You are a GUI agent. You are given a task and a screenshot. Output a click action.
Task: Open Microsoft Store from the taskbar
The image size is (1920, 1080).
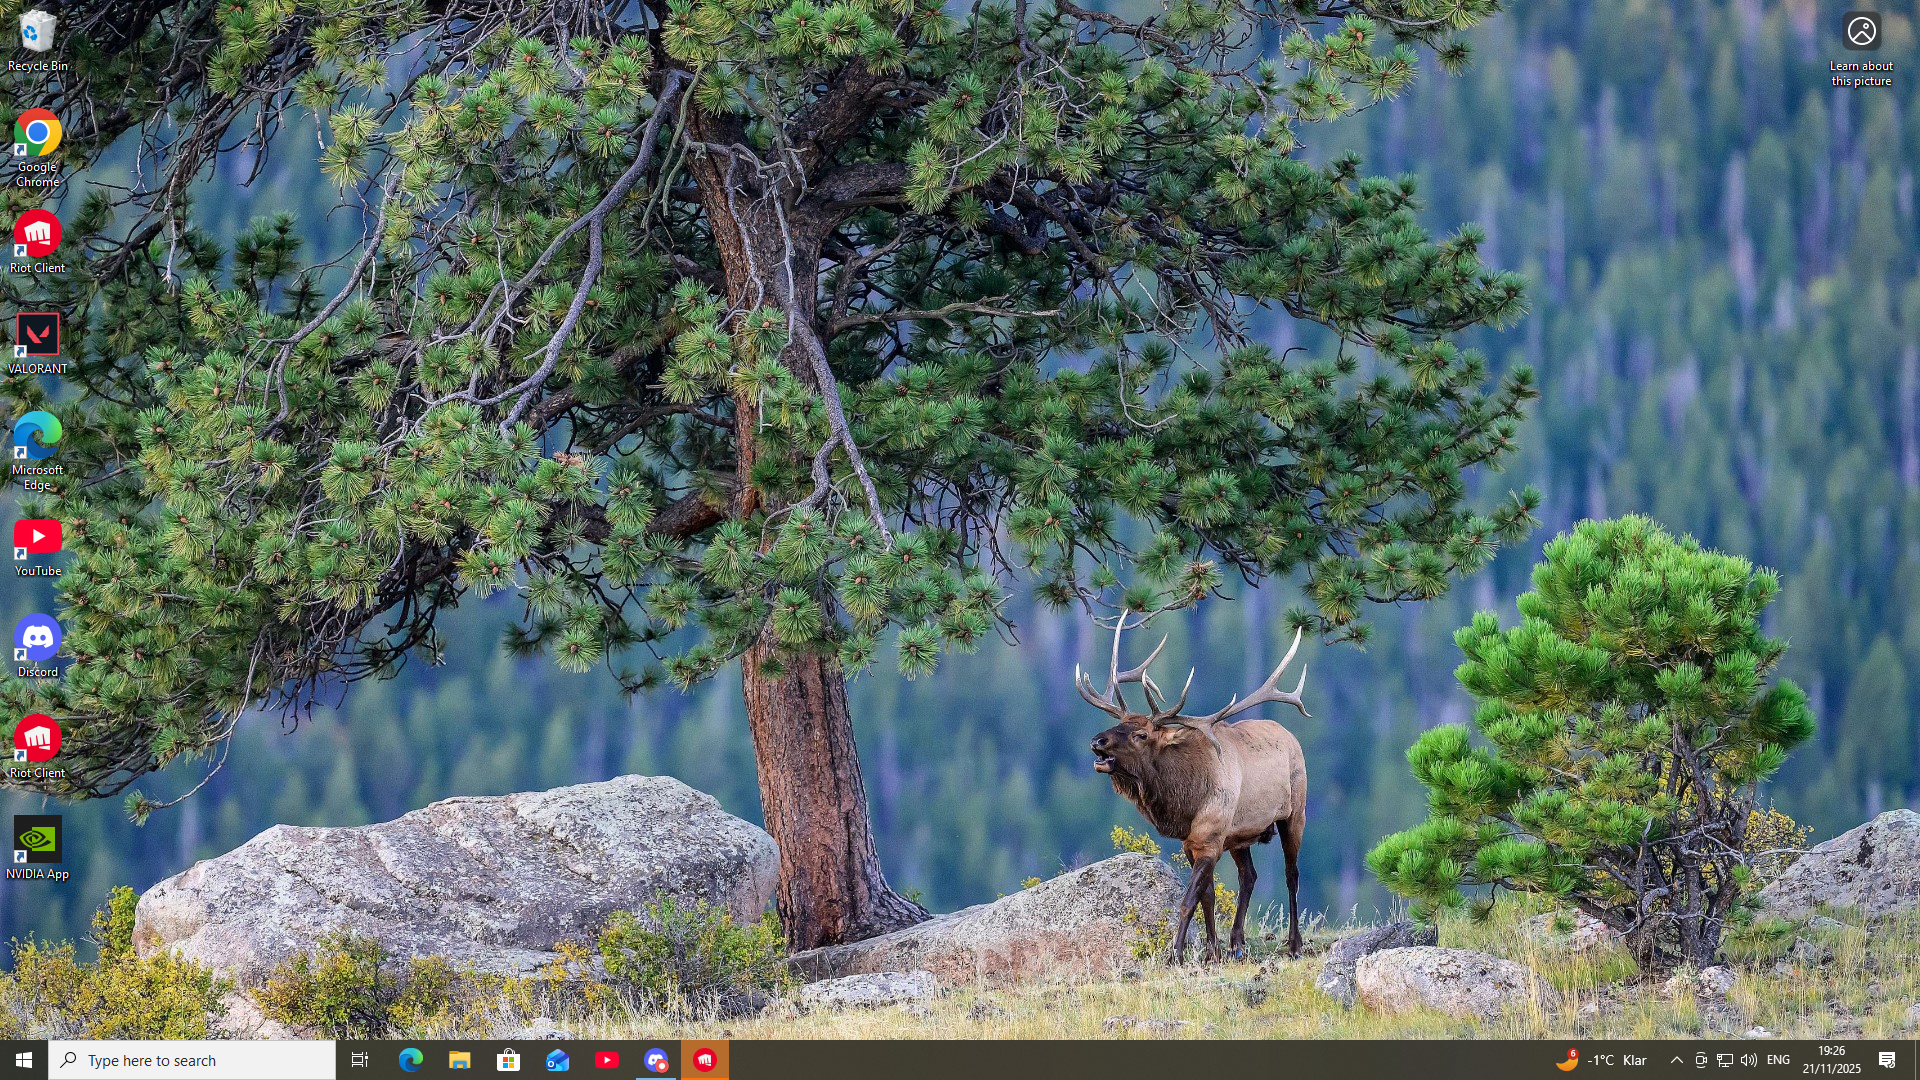[x=508, y=1060]
